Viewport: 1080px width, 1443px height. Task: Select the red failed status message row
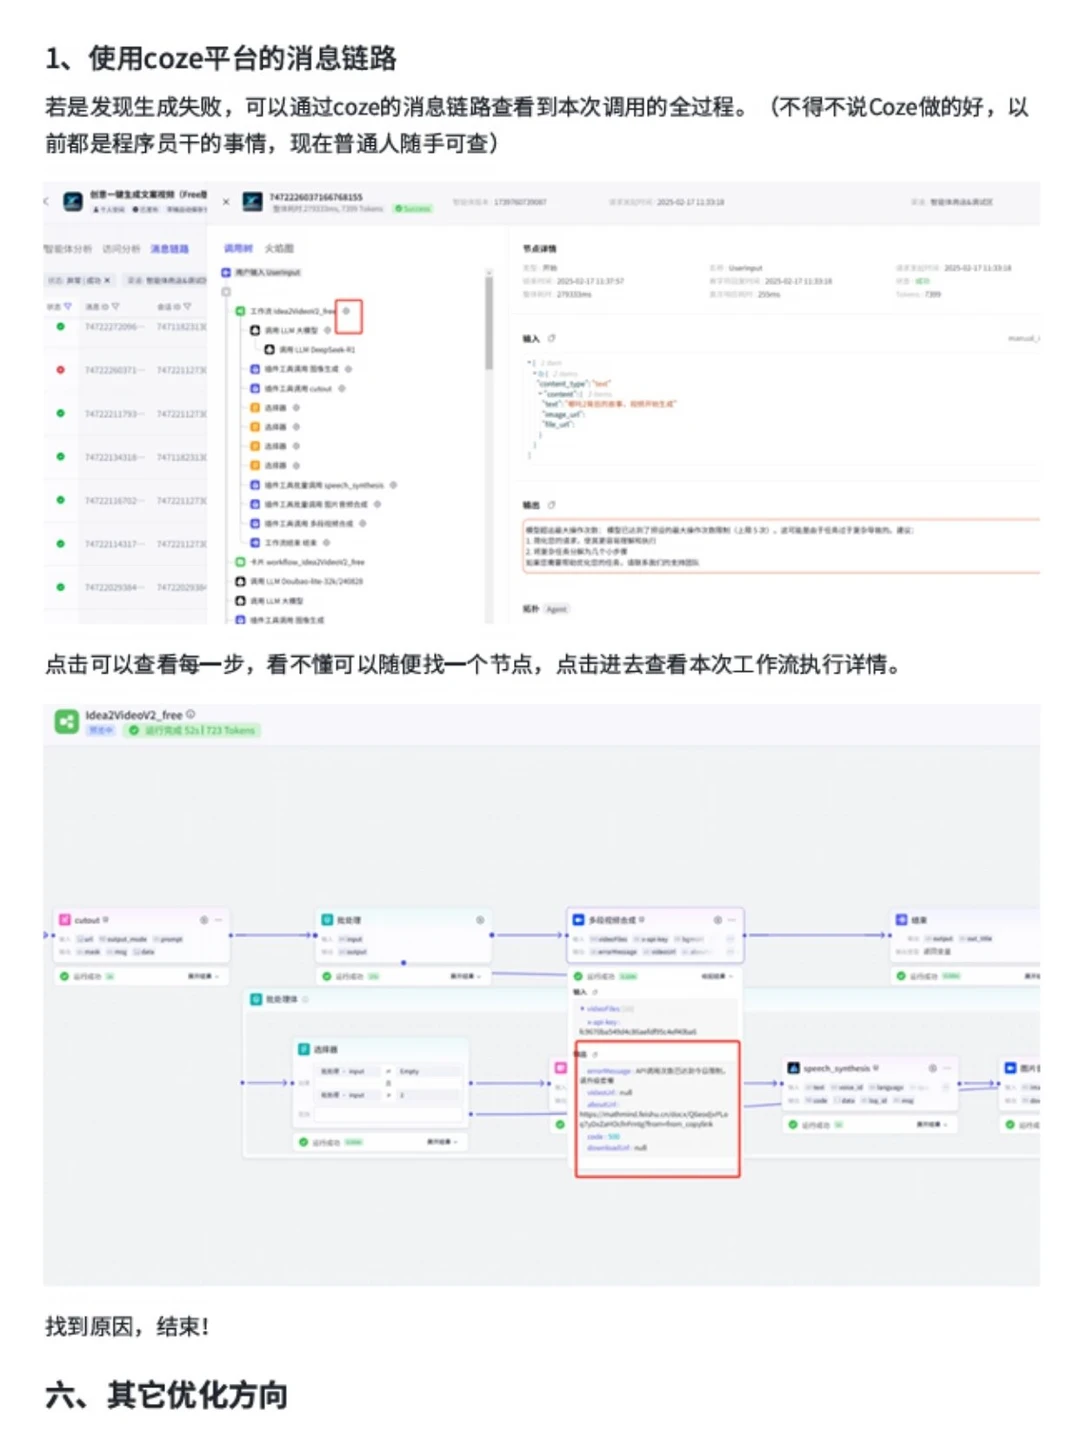125,370
